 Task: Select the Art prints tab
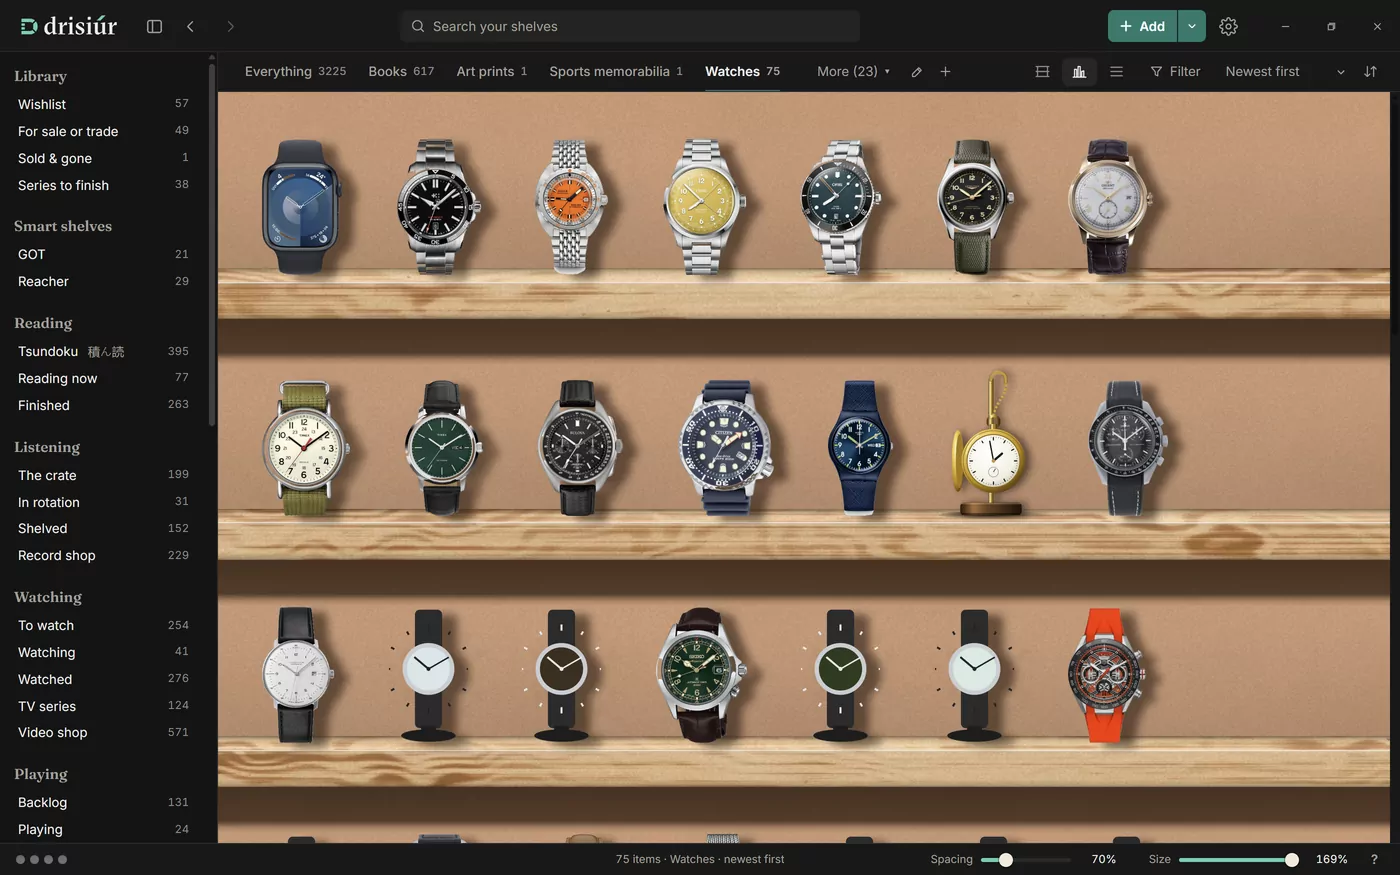pos(492,72)
